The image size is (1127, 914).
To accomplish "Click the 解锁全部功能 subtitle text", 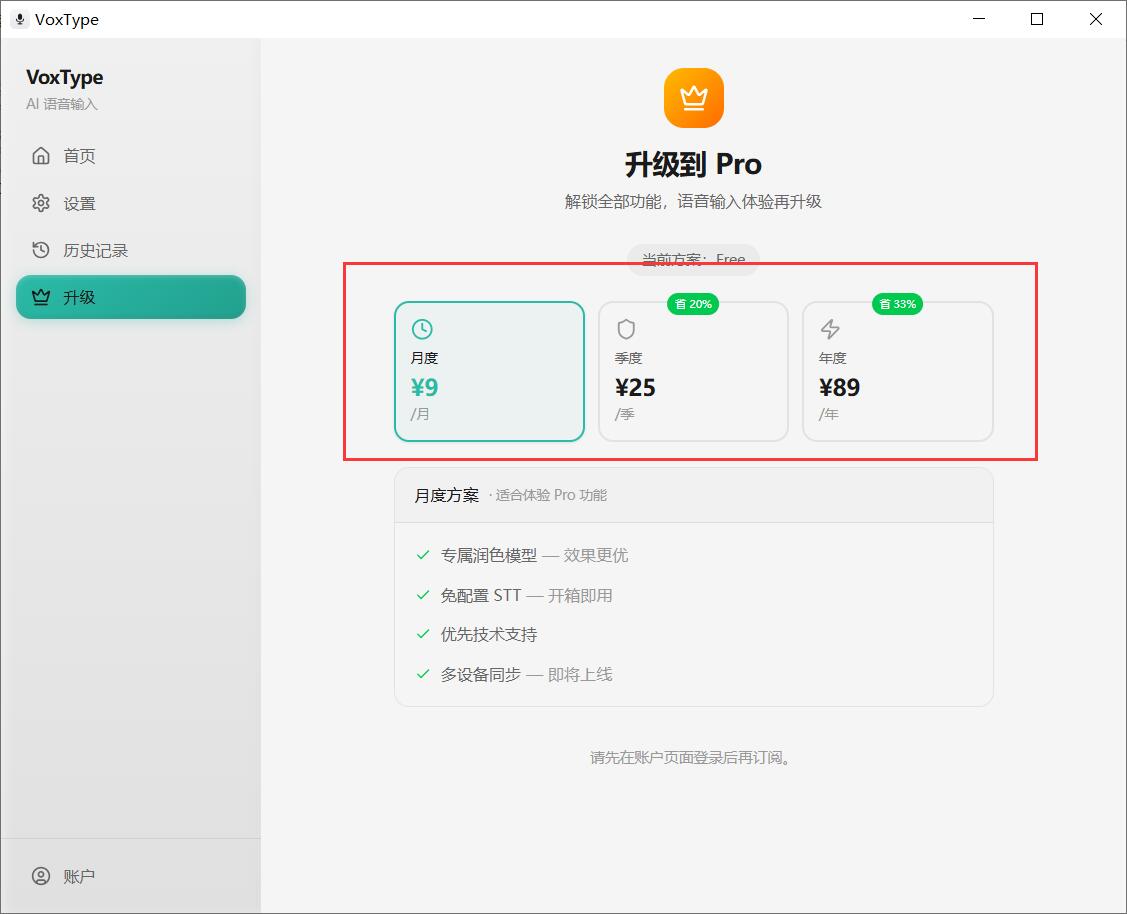I will (x=693, y=201).
